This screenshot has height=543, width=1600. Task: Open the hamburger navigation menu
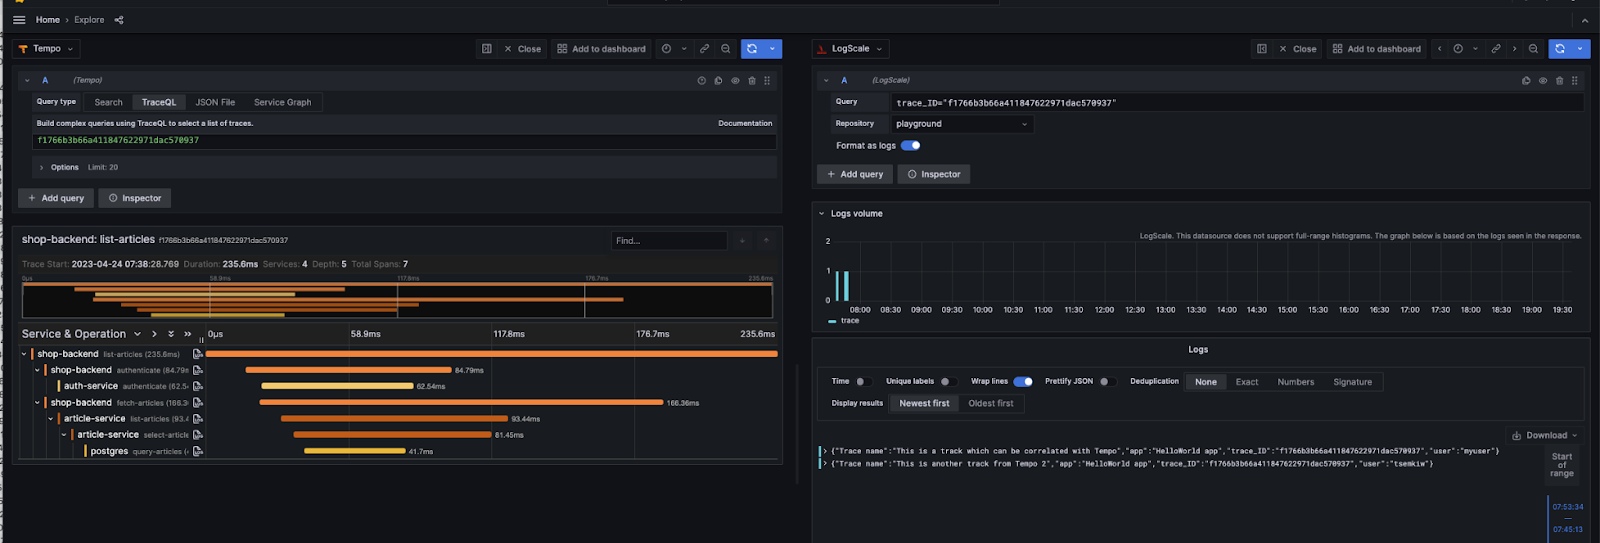click(19, 20)
